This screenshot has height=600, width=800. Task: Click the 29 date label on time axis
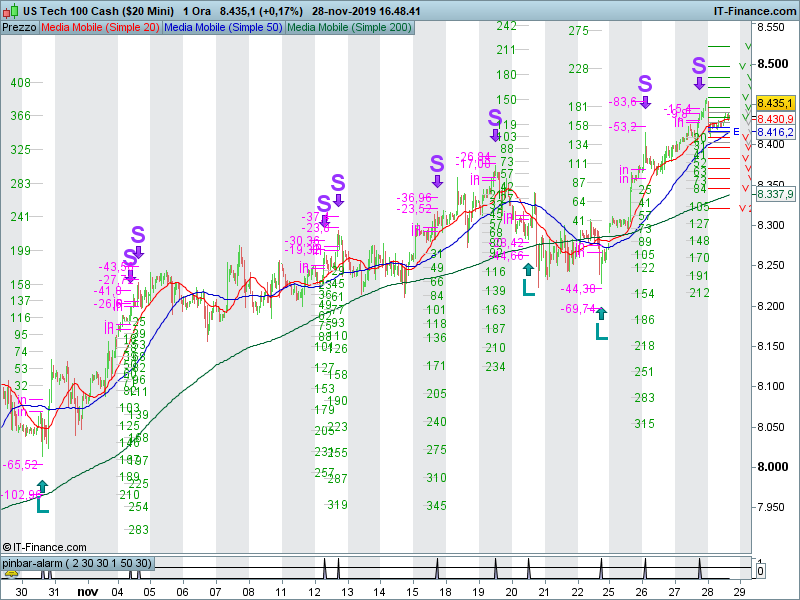[739, 592]
